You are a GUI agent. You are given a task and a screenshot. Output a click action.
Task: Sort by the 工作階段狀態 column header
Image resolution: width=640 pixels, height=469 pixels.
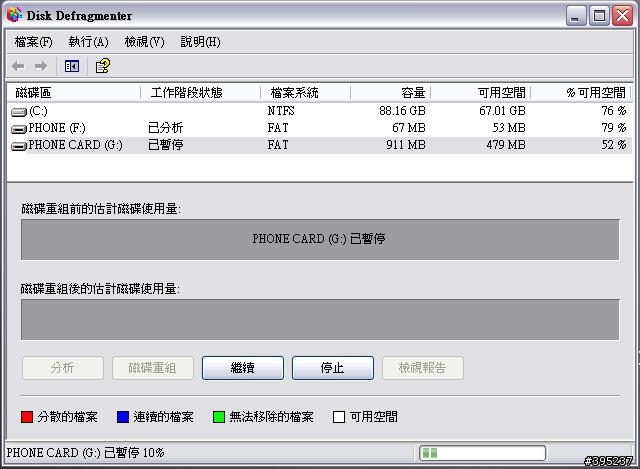200,93
